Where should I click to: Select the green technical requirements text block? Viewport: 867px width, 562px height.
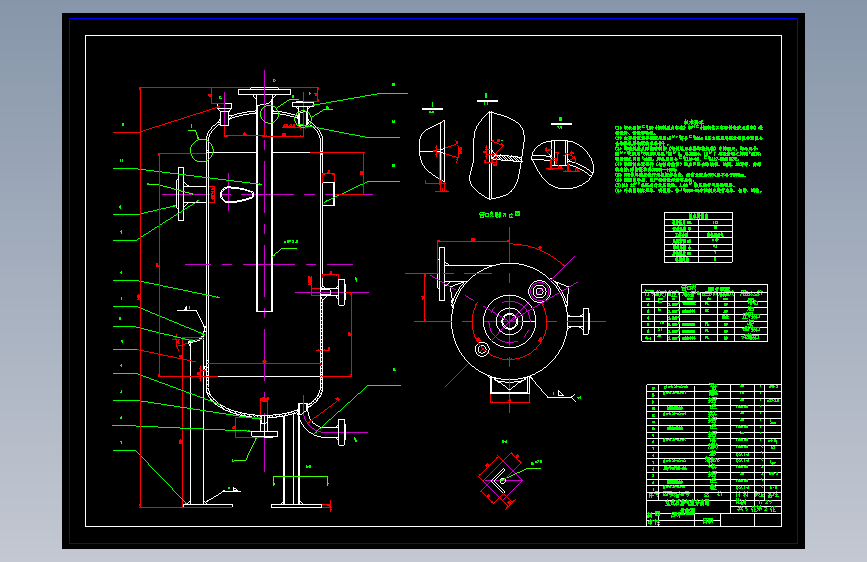[689, 156]
